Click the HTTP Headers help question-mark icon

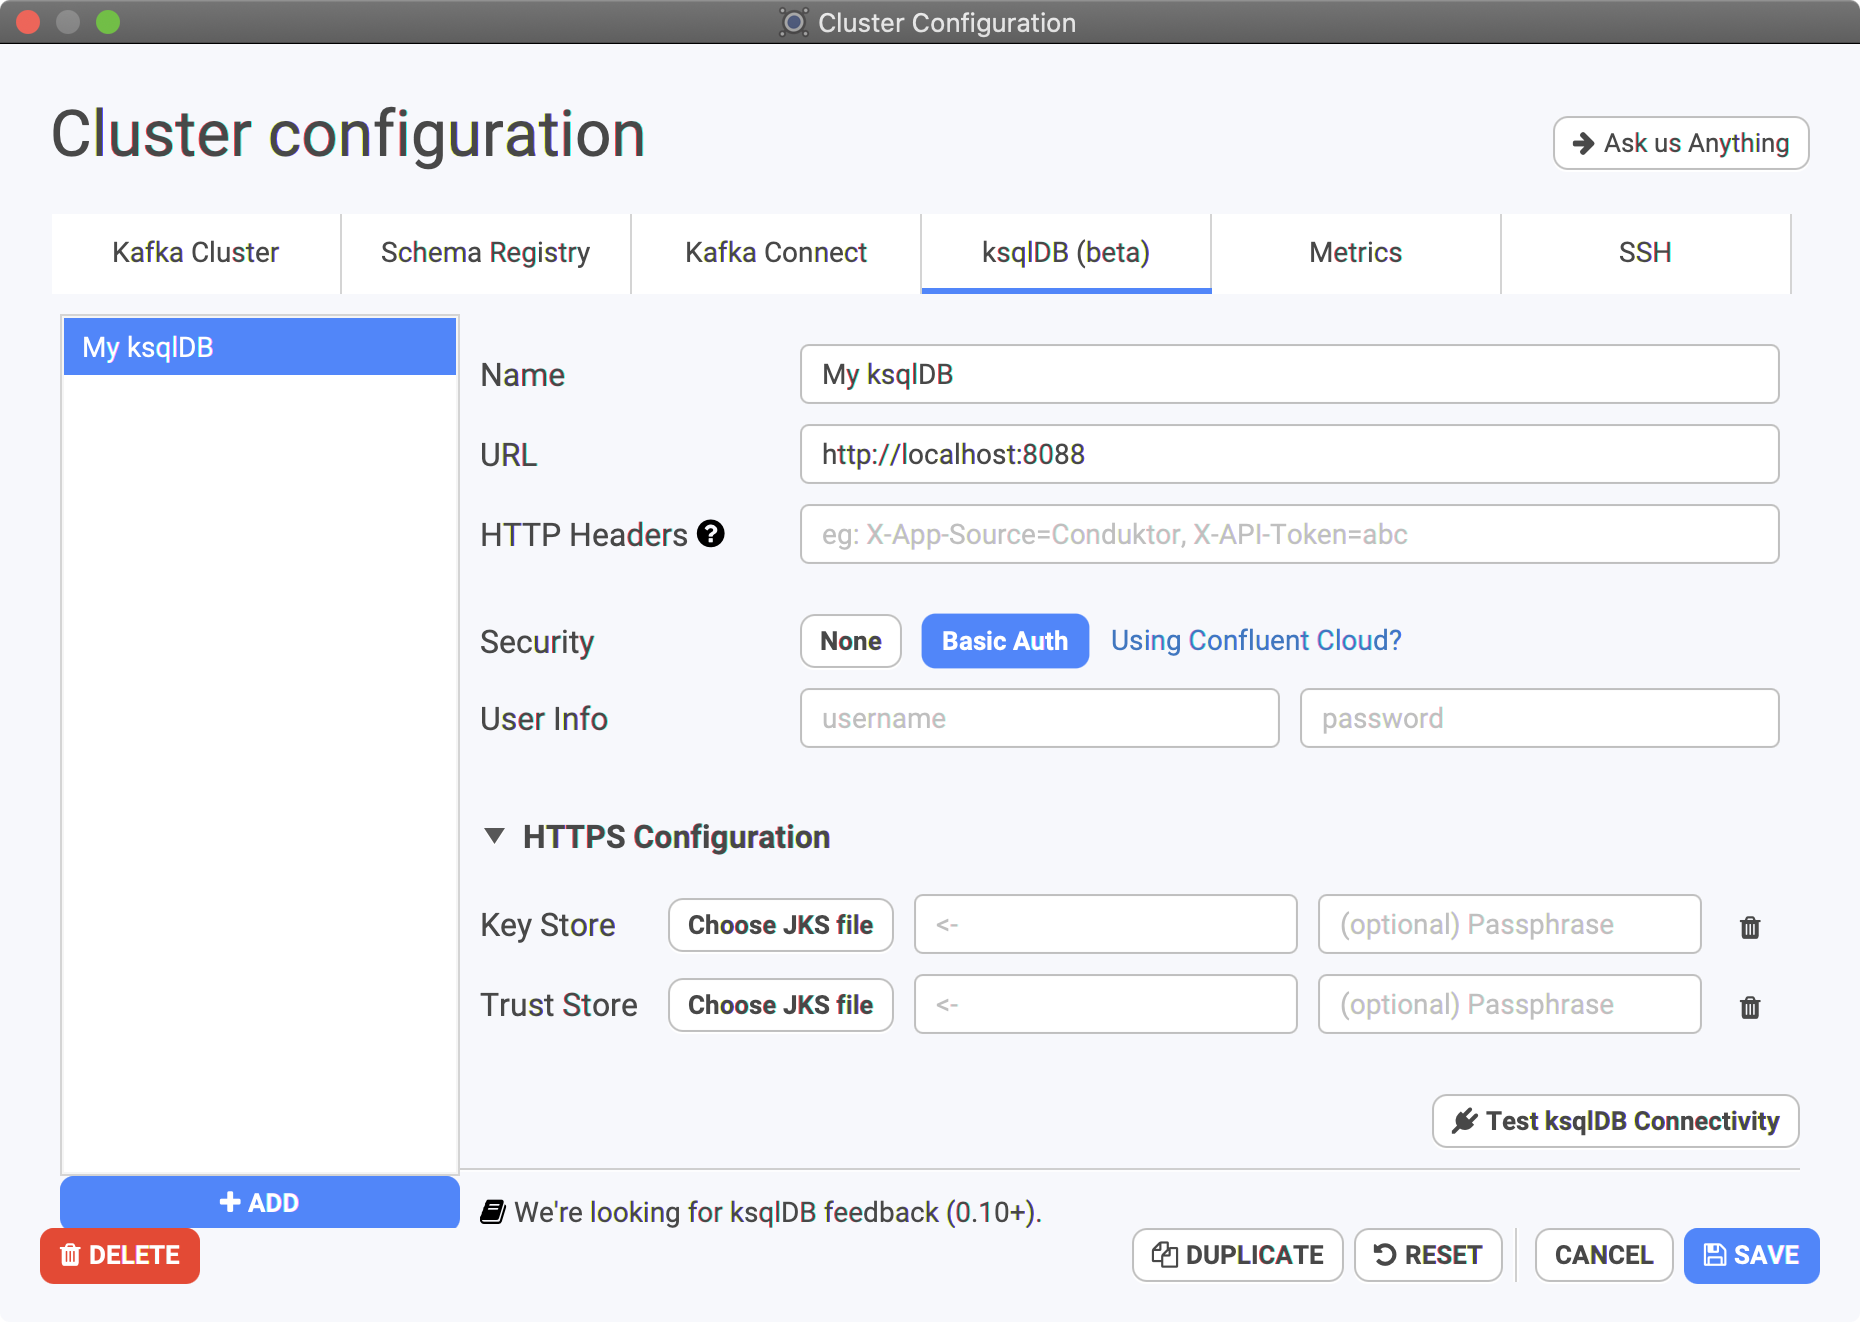pyautogui.click(x=711, y=534)
